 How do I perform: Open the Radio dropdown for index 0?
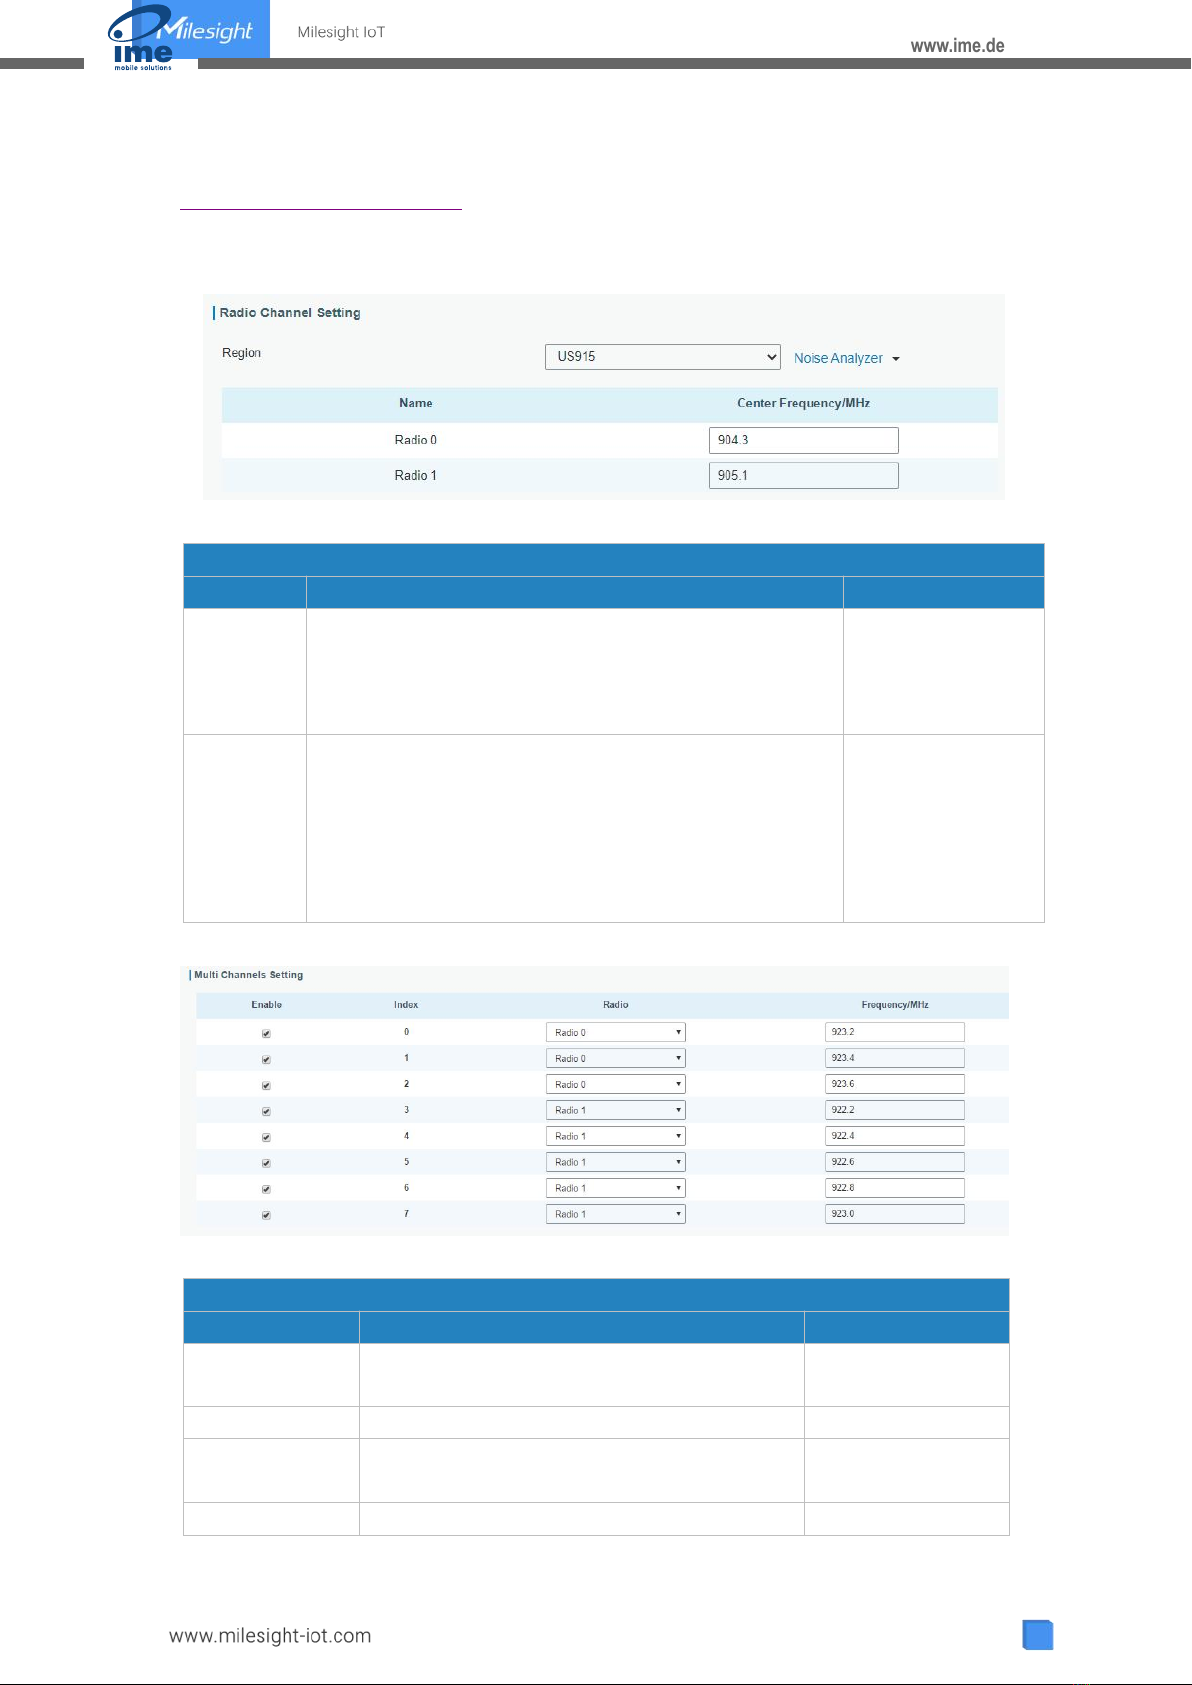(x=615, y=1032)
